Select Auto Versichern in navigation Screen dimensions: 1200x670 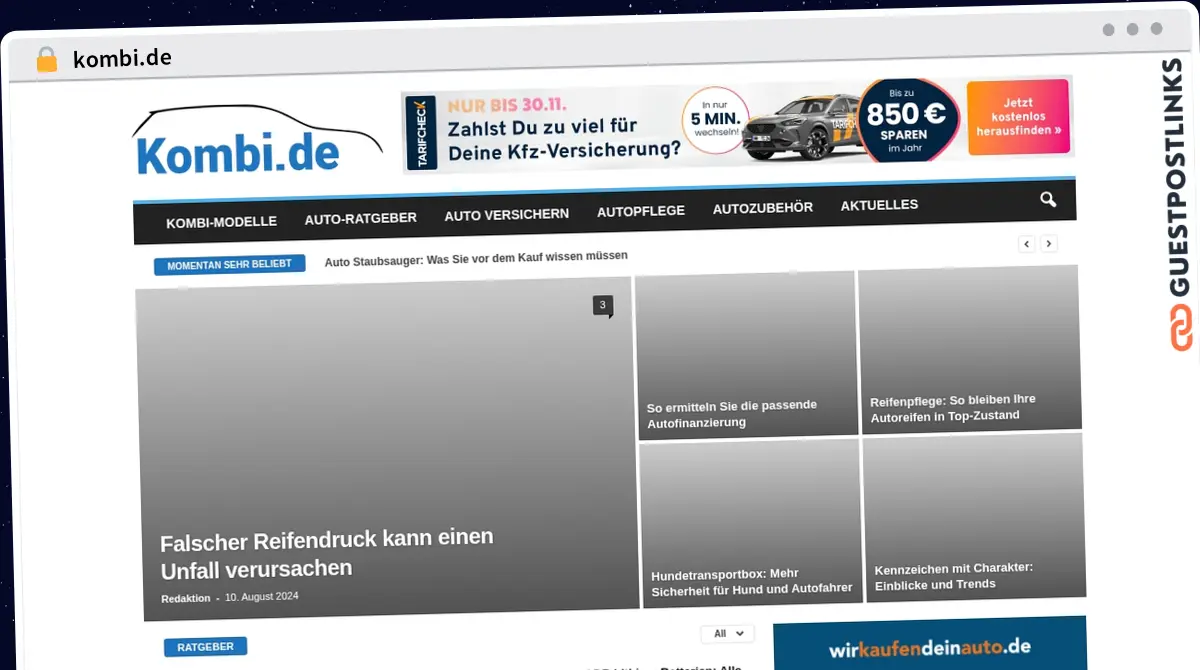point(506,214)
